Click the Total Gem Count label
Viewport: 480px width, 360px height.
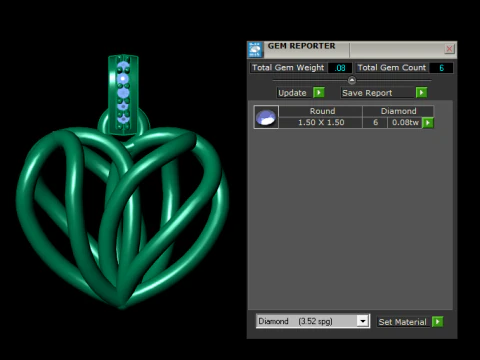[x=392, y=68]
